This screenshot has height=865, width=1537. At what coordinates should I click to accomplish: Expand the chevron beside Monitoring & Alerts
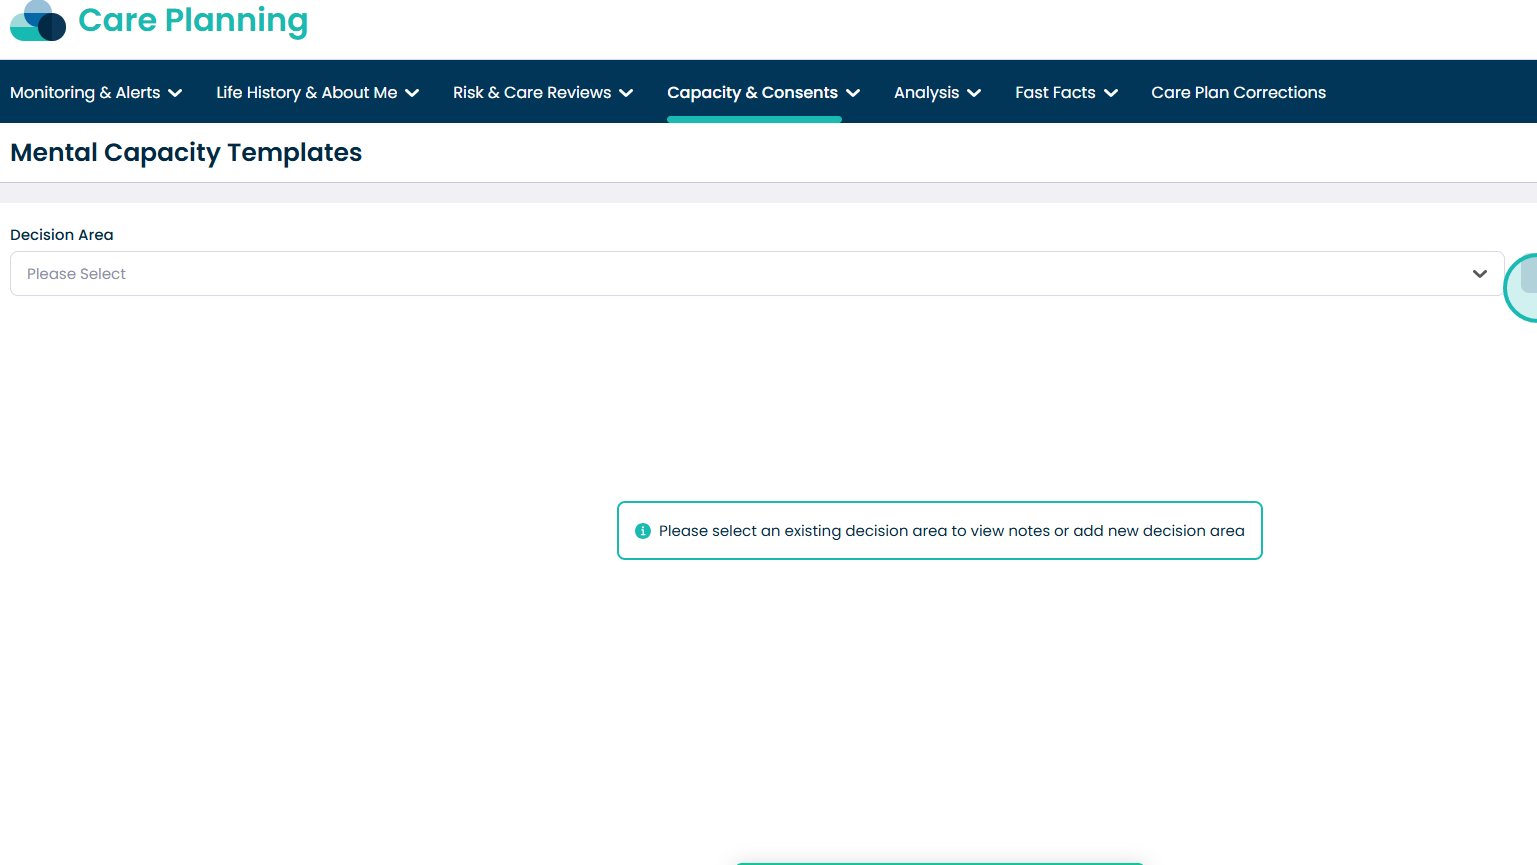coord(175,93)
